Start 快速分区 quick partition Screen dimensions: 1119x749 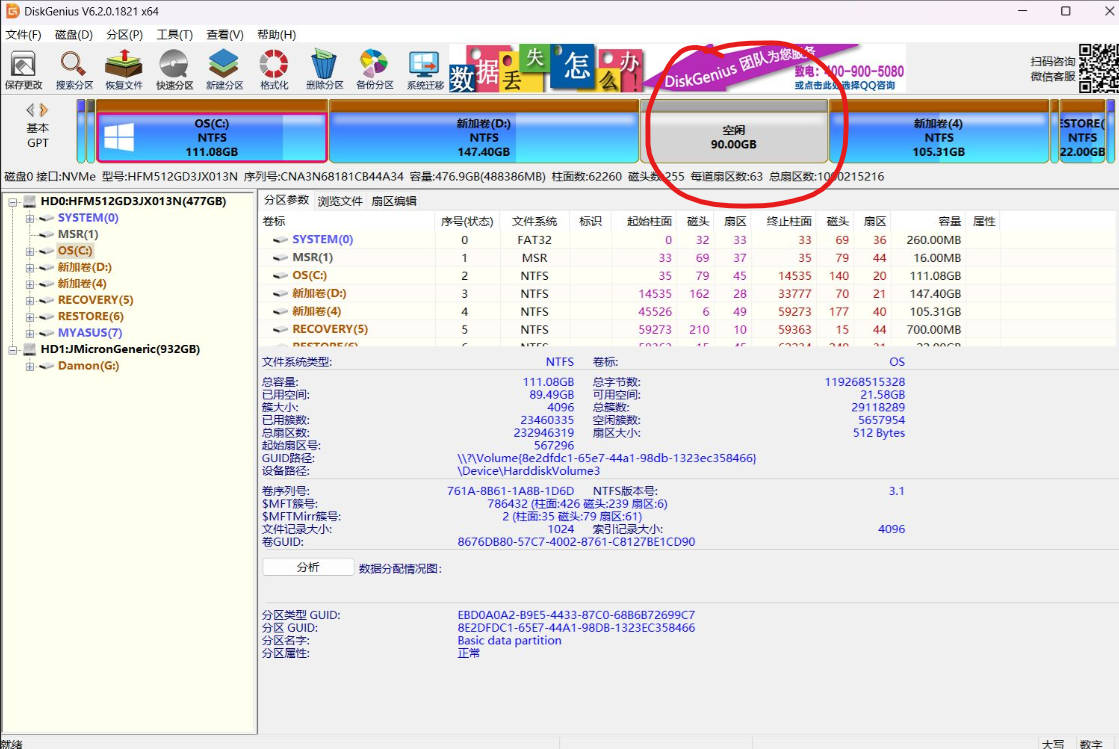(174, 70)
